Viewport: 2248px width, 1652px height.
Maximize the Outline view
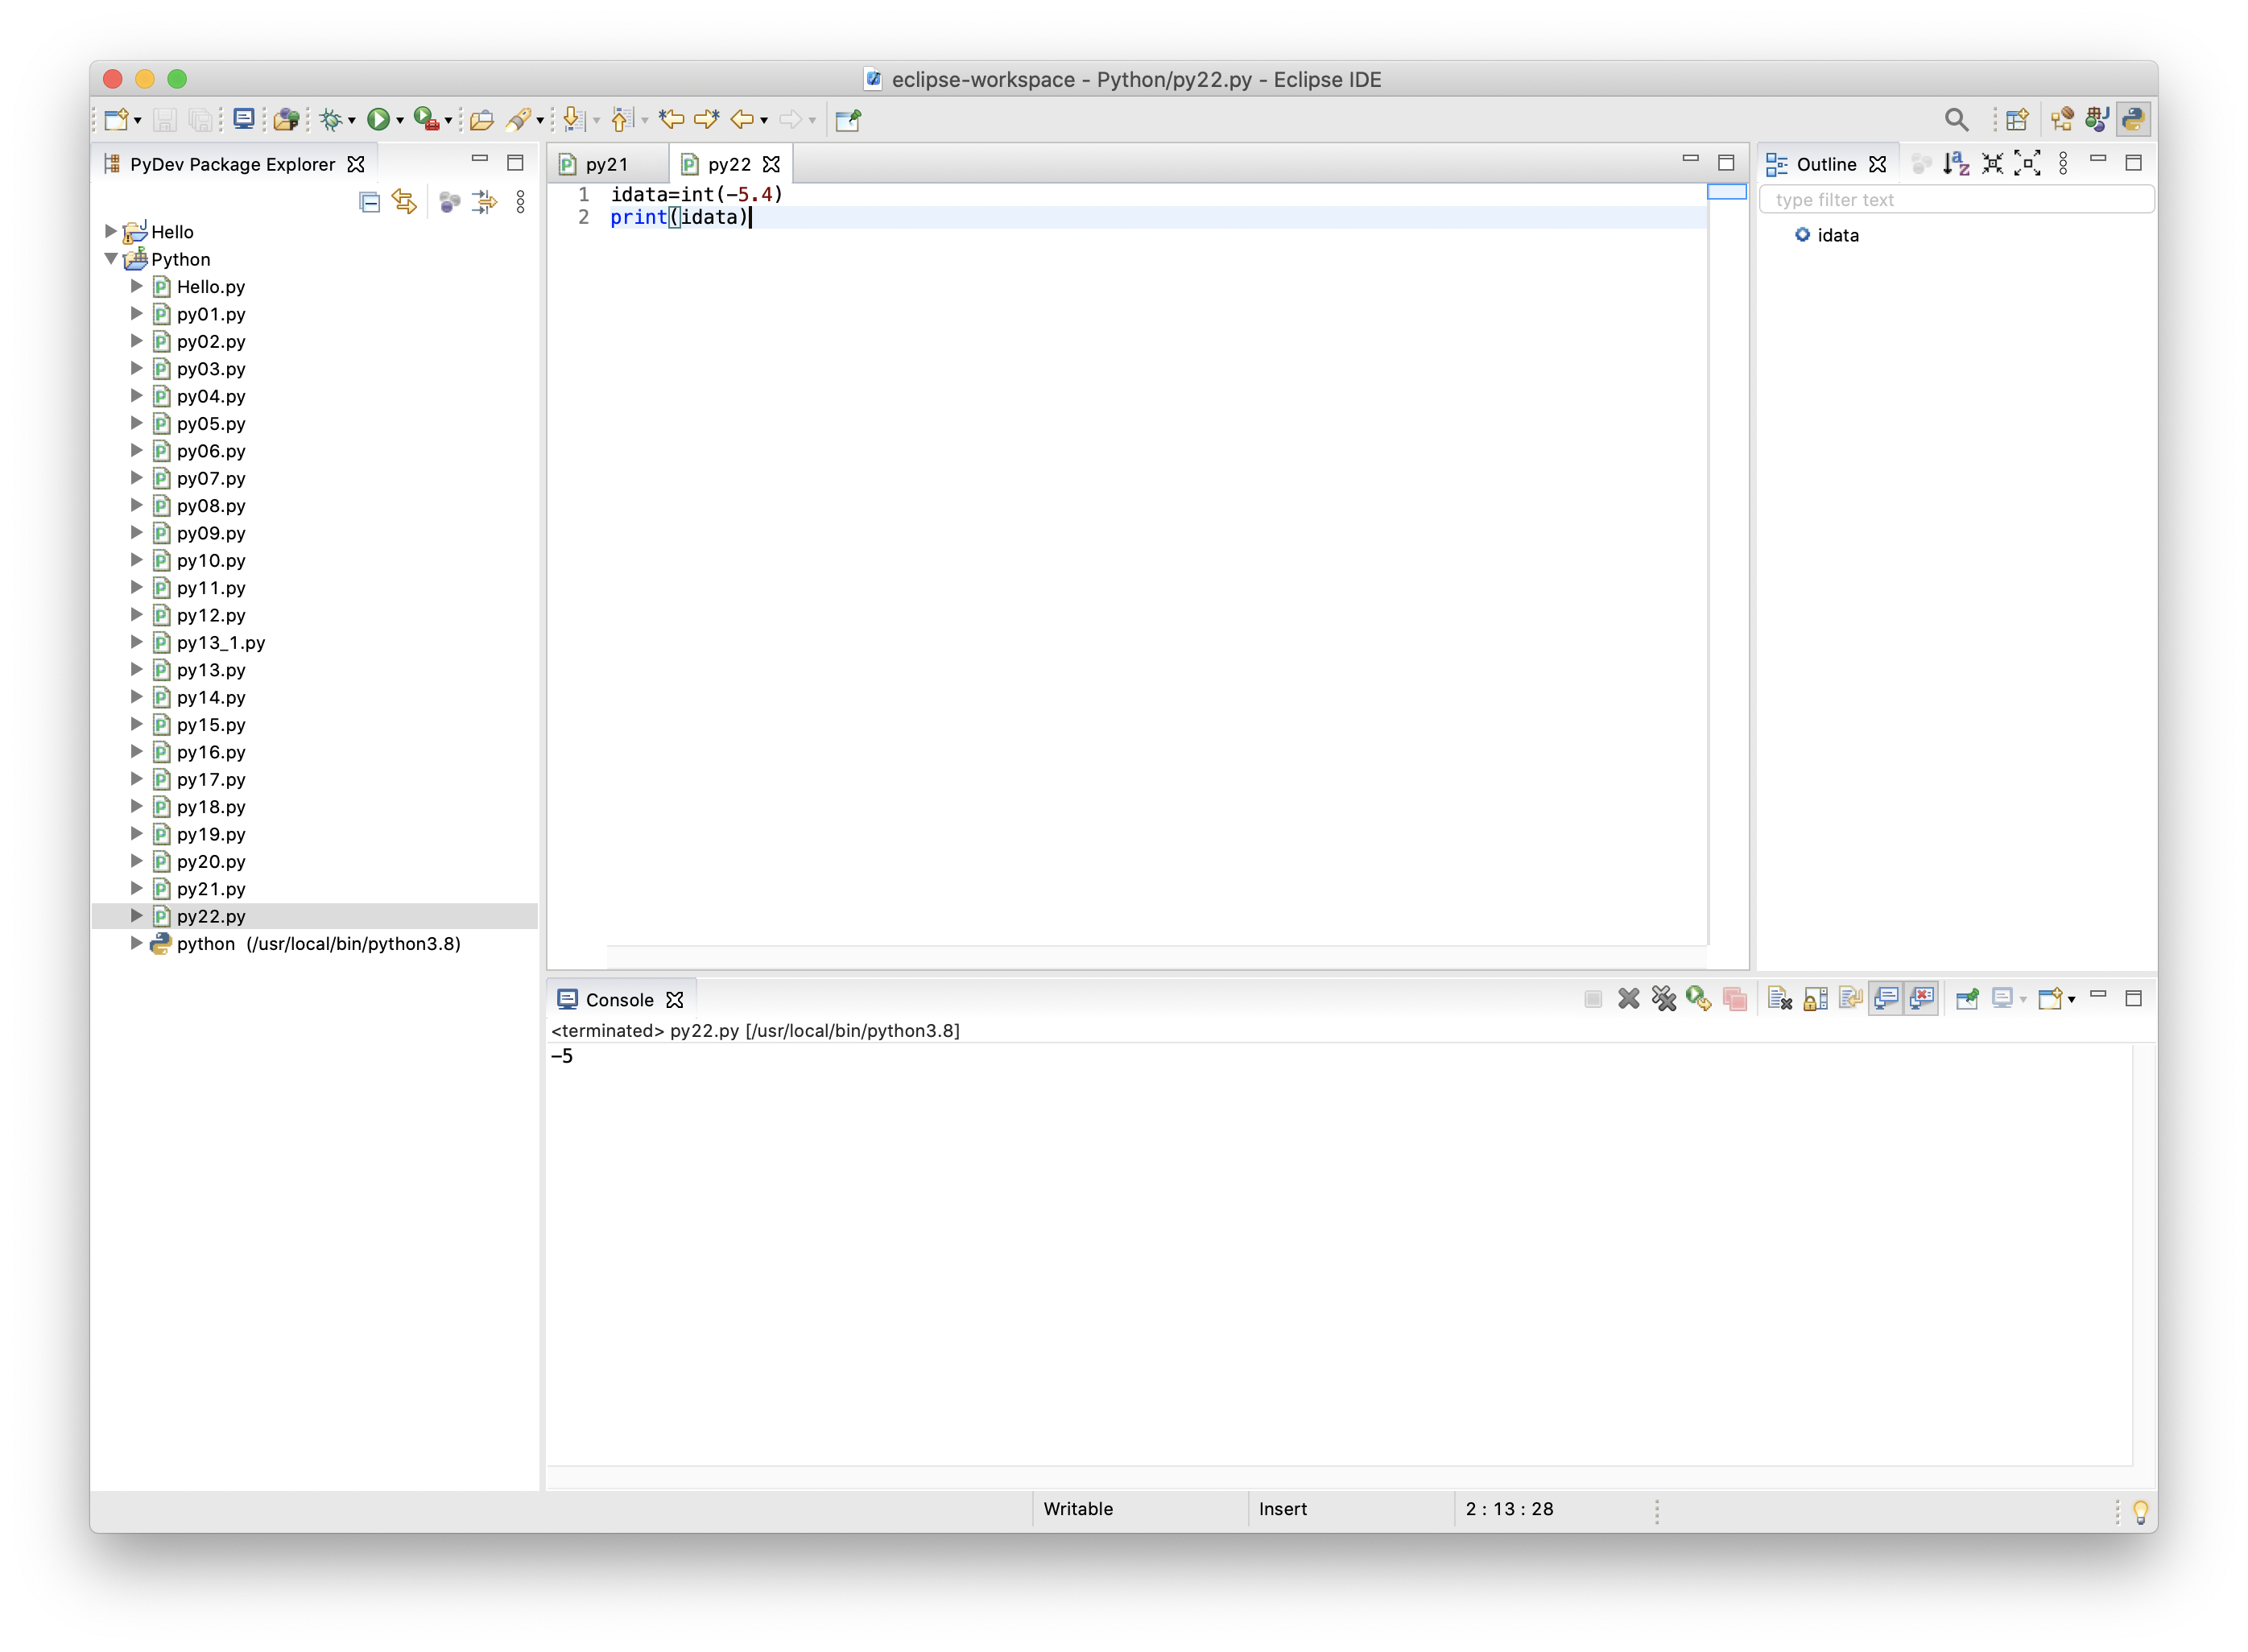click(x=2133, y=162)
